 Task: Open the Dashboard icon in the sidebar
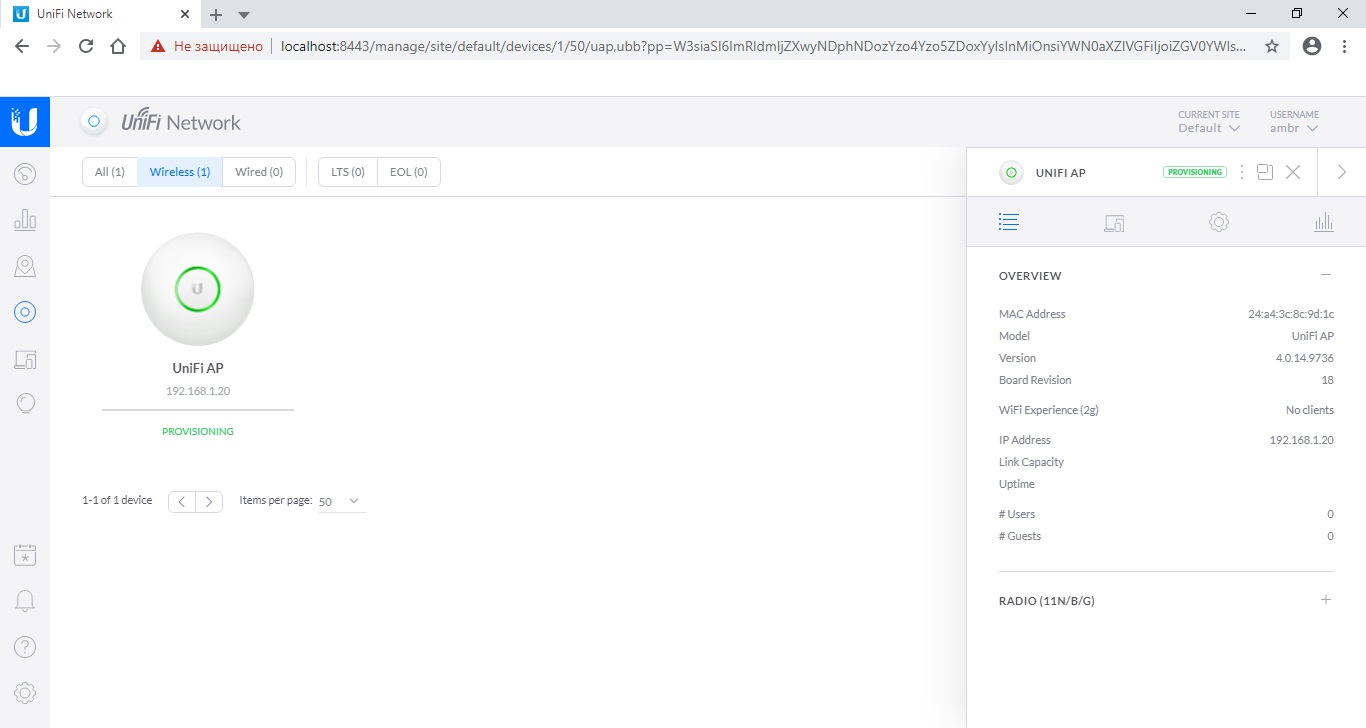pyautogui.click(x=25, y=174)
